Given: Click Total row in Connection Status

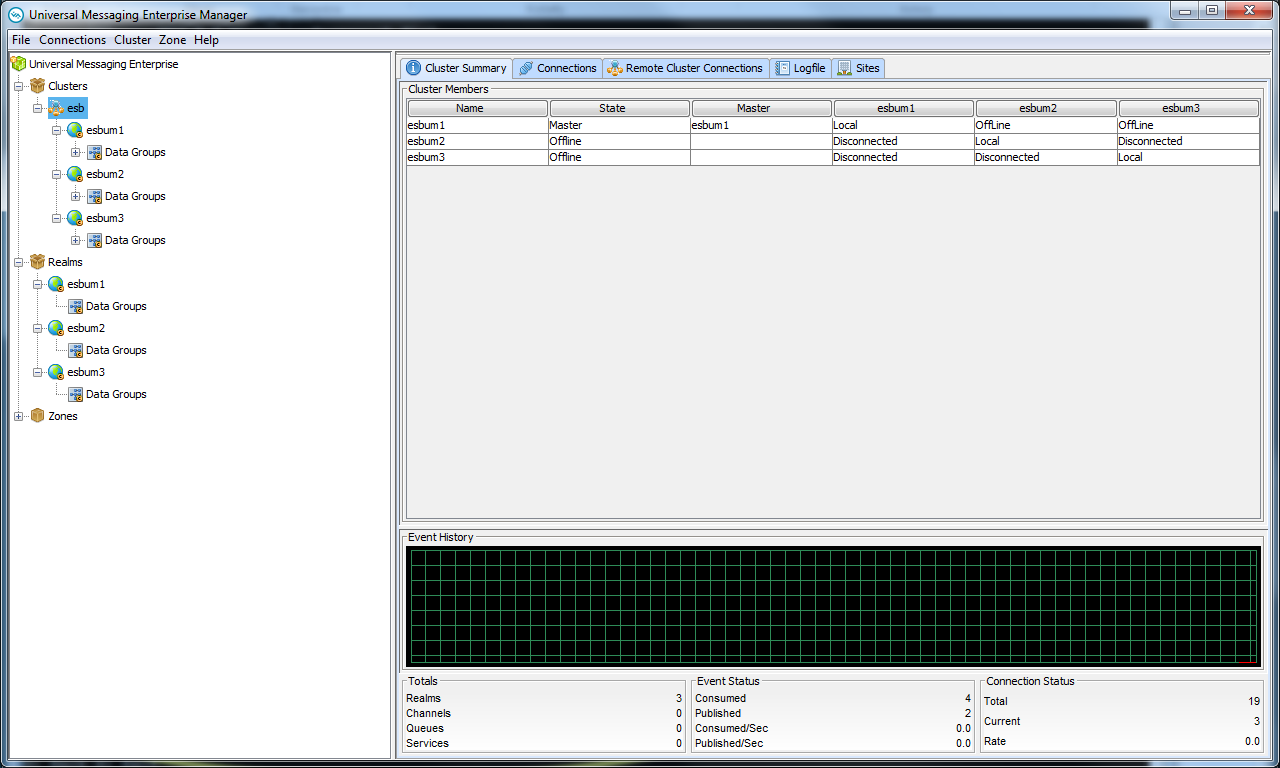Looking at the screenshot, I should 1122,701.
